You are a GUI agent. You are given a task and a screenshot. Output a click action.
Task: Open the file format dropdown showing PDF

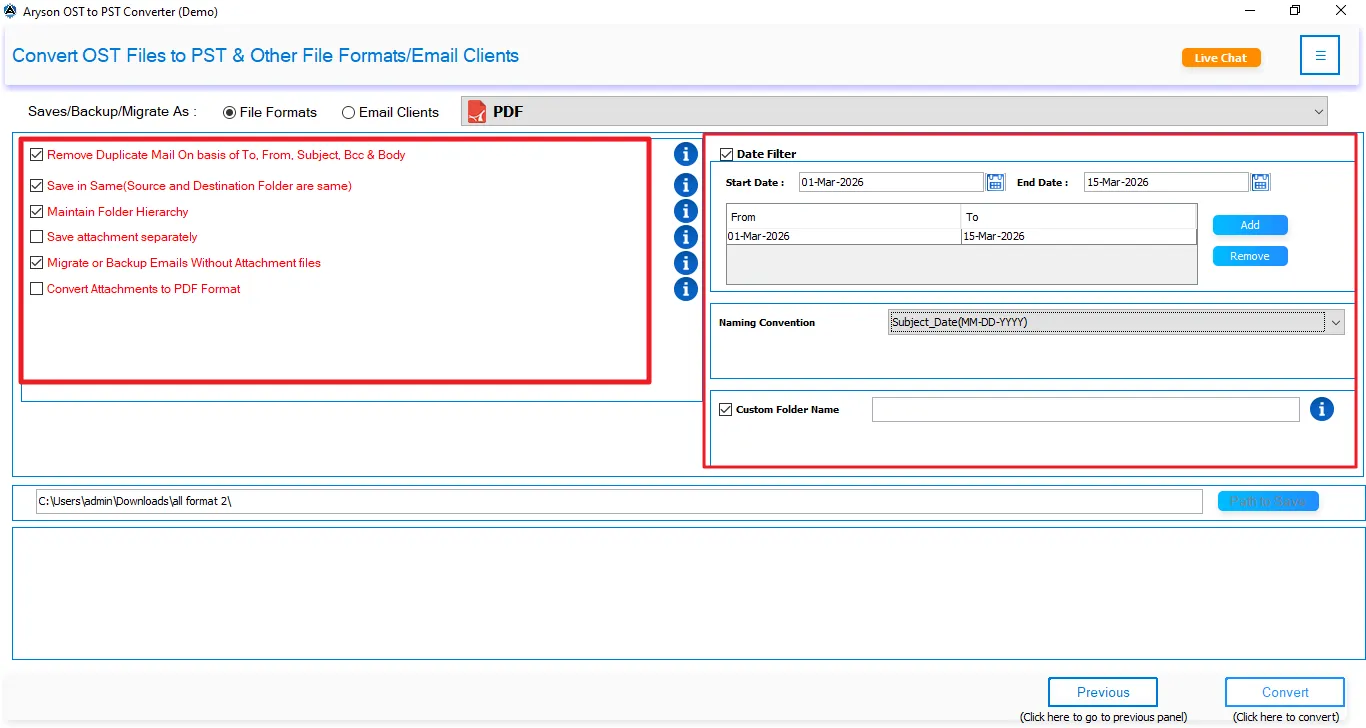point(1318,111)
